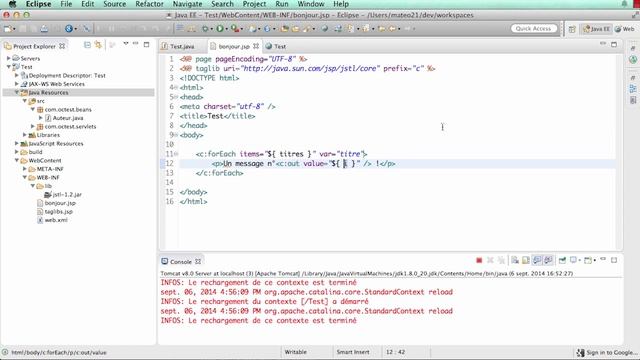Click the toolbar icon left of Debug
Viewport: 640px width, 360px height.
tap(191, 29)
